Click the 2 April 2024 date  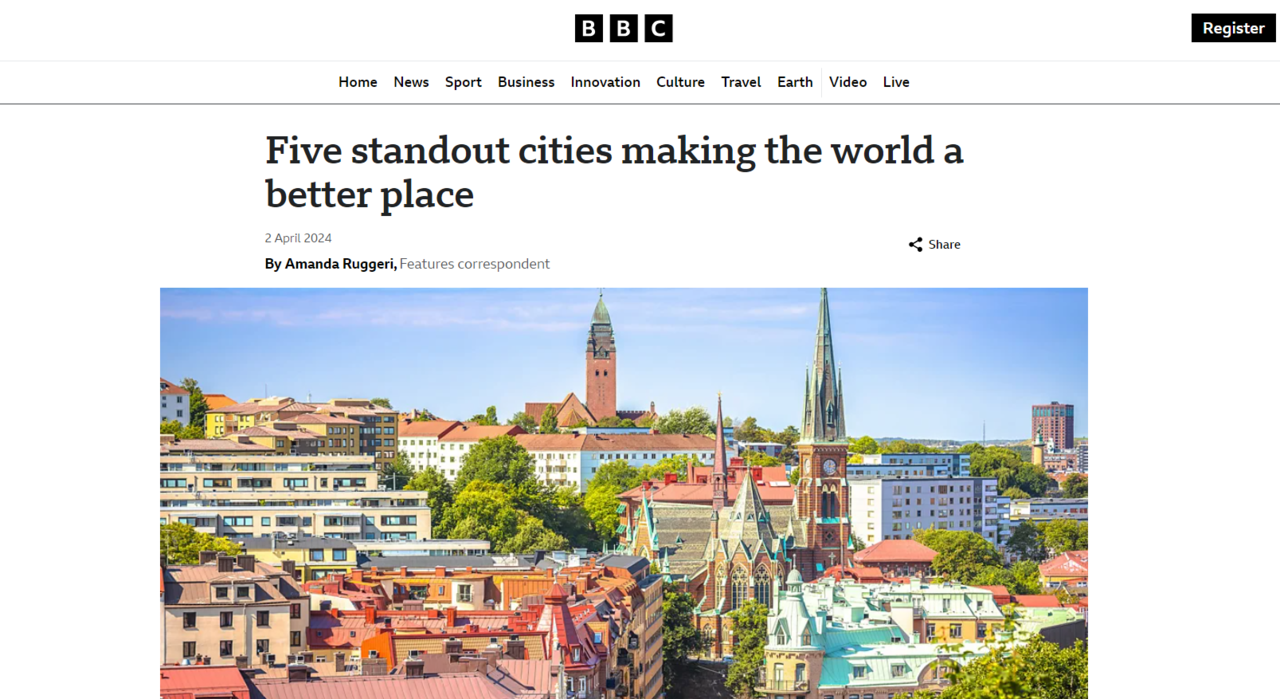(x=298, y=238)
